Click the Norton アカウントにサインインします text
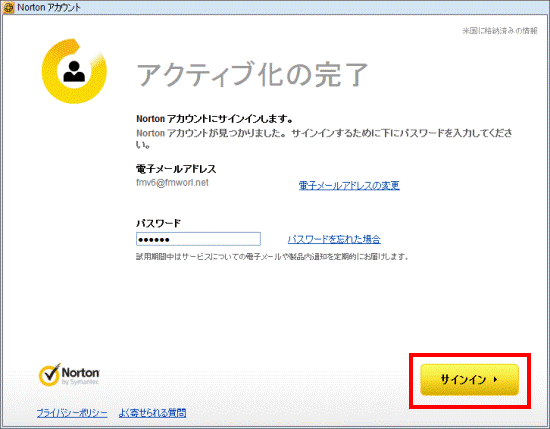The width and height of the screenshot is (550, 429). tap(215, 119)
